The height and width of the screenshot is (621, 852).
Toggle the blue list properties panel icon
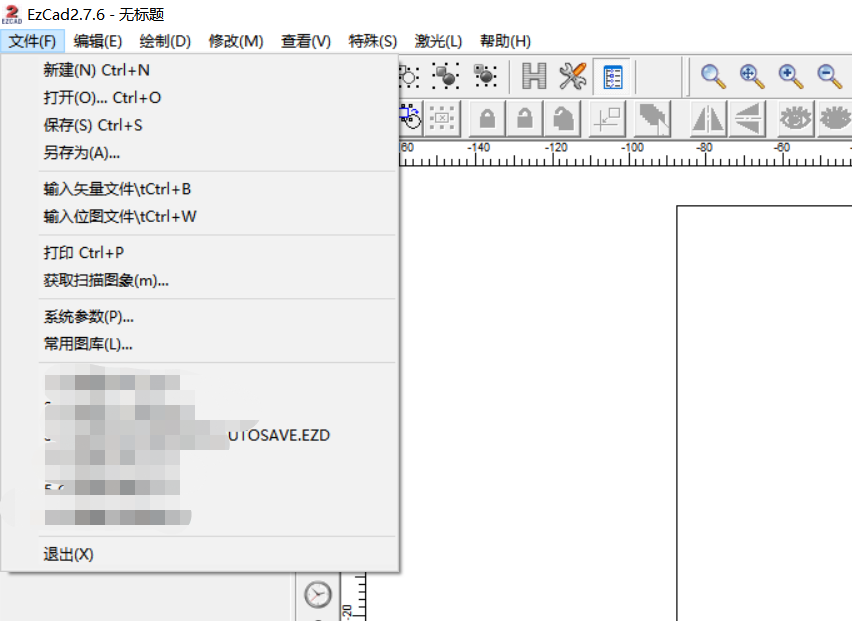tap(612, 76)
